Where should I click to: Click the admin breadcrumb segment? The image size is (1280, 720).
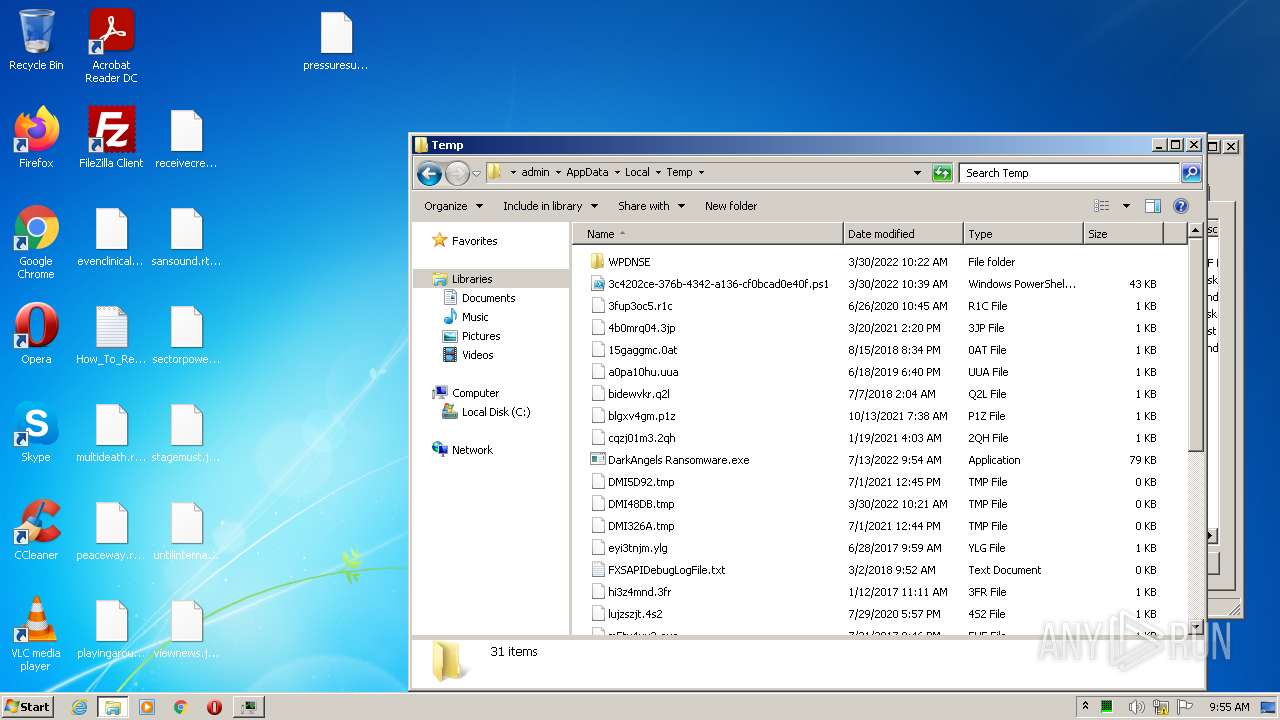click(x=535, y=173)
